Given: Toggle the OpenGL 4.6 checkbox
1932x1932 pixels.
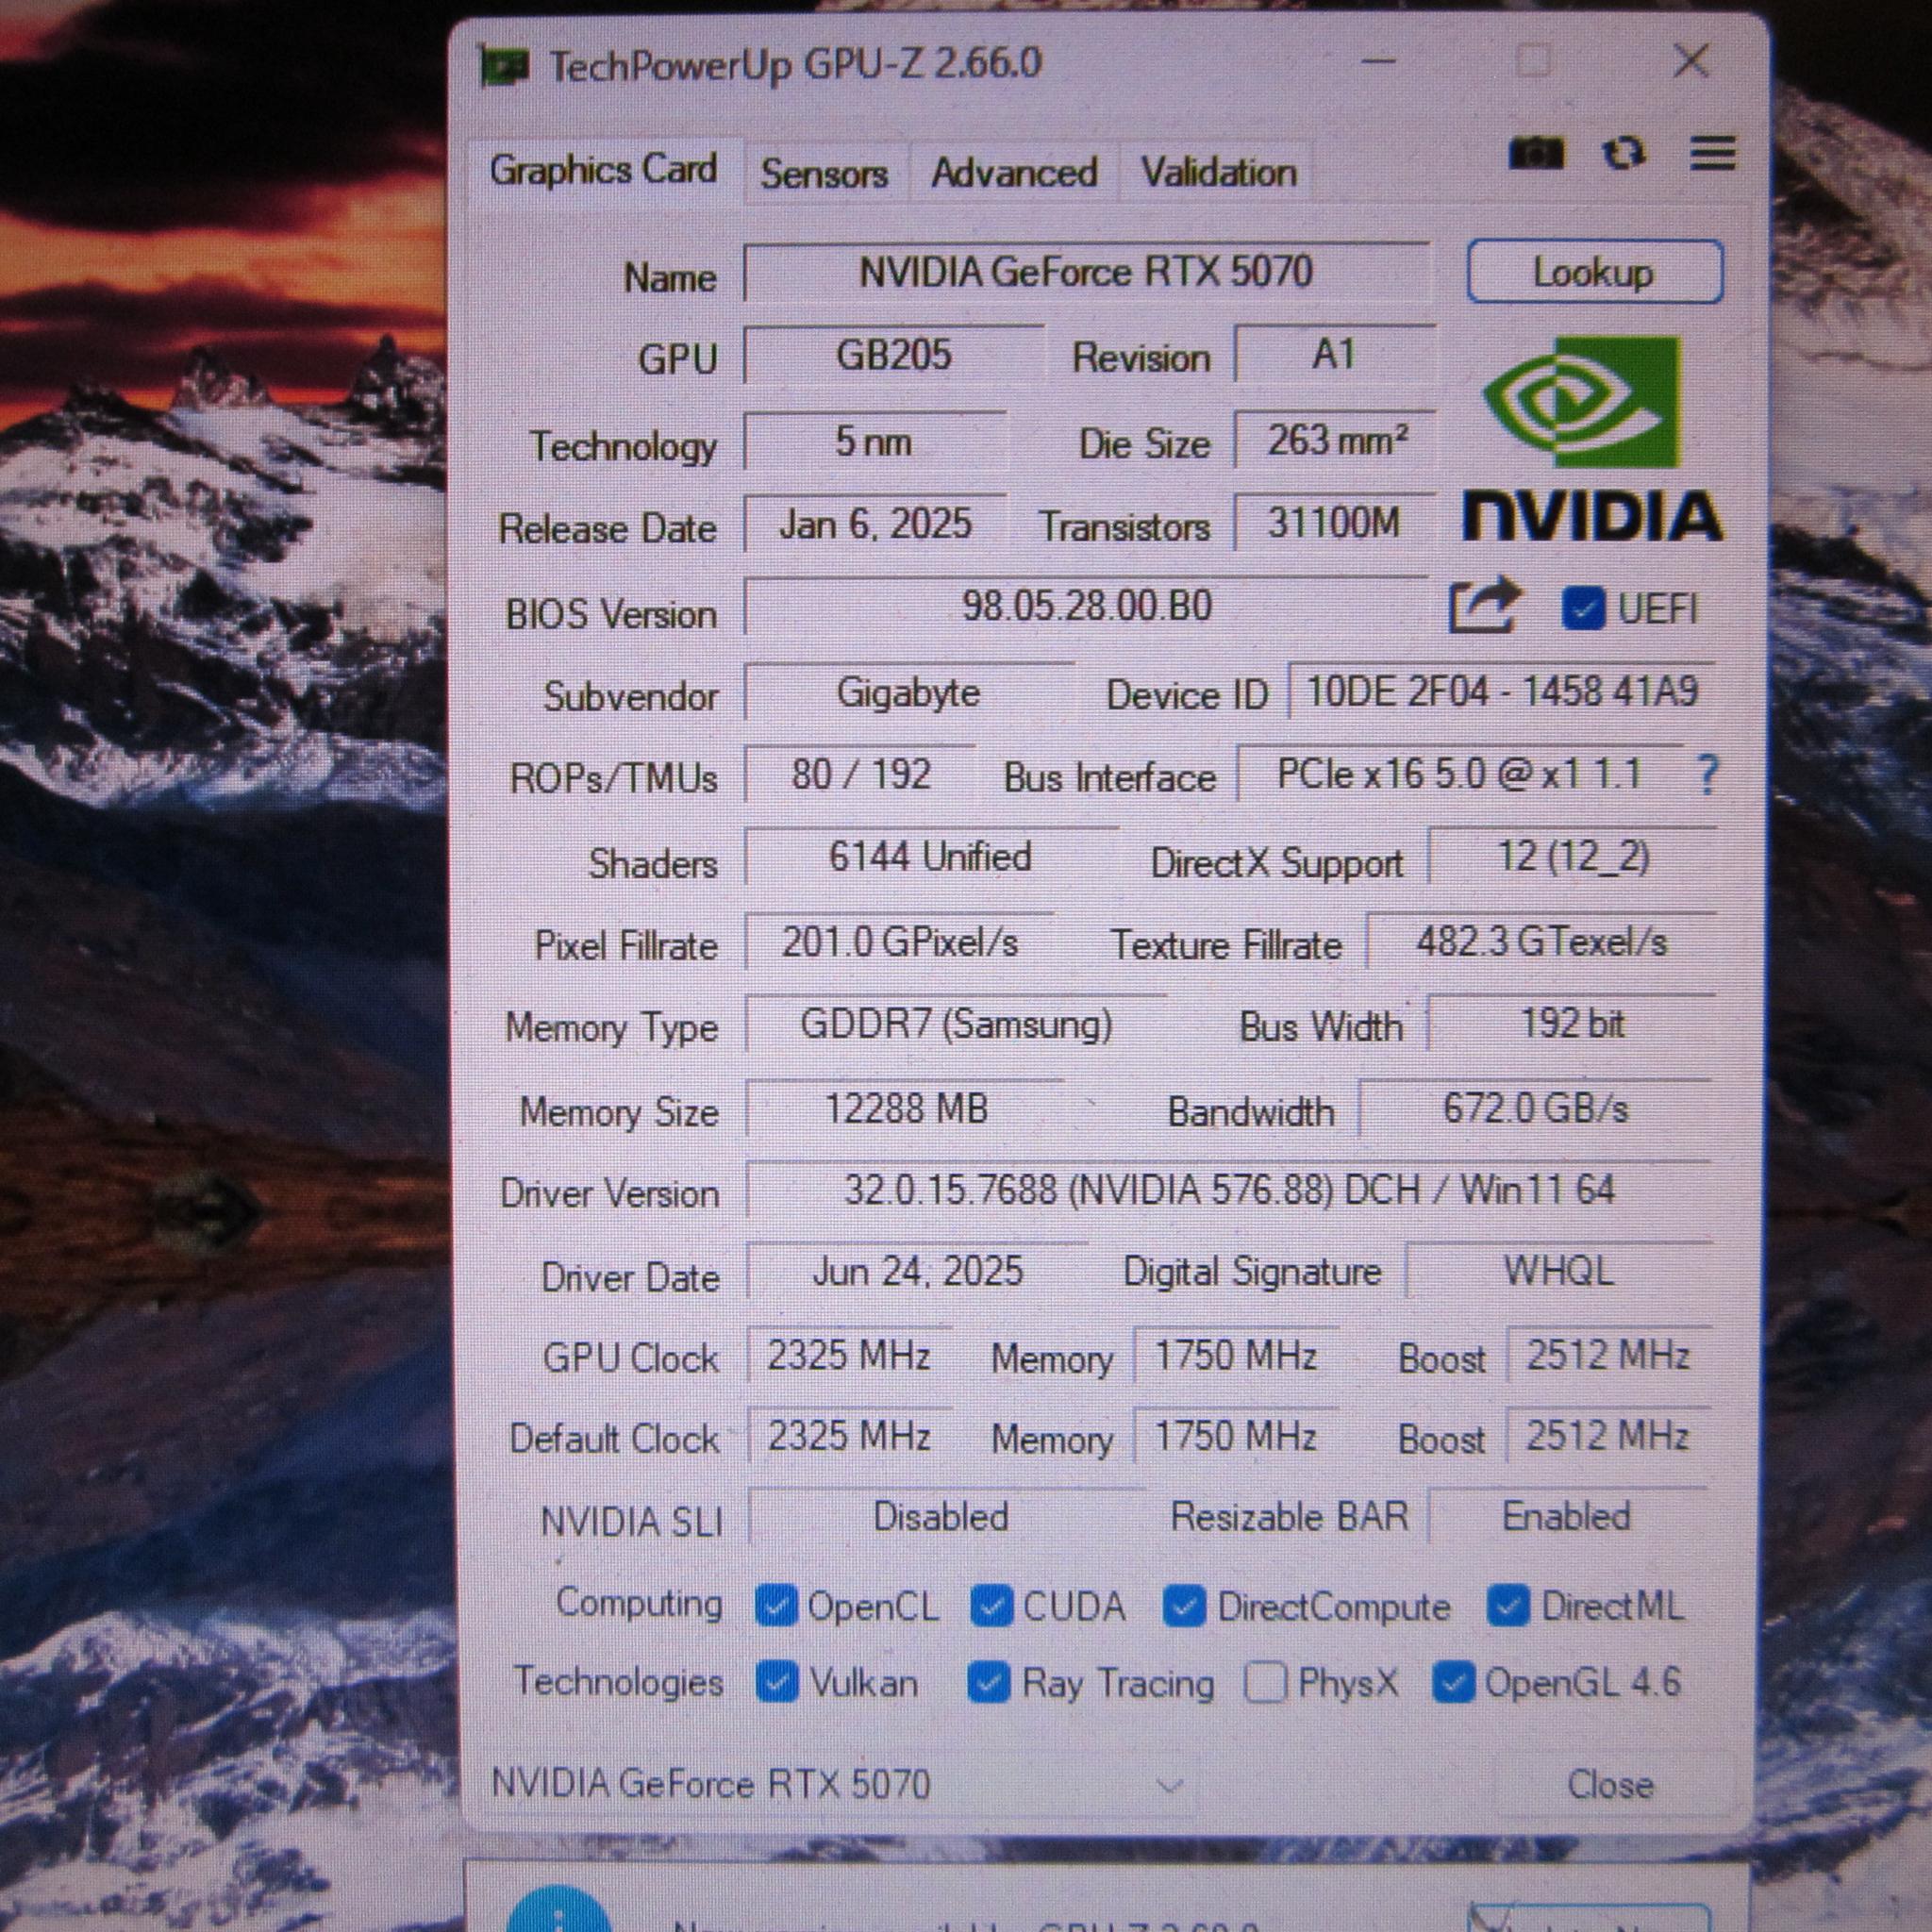Looking at the screenshot, I should click(x=1453, y=1682).
